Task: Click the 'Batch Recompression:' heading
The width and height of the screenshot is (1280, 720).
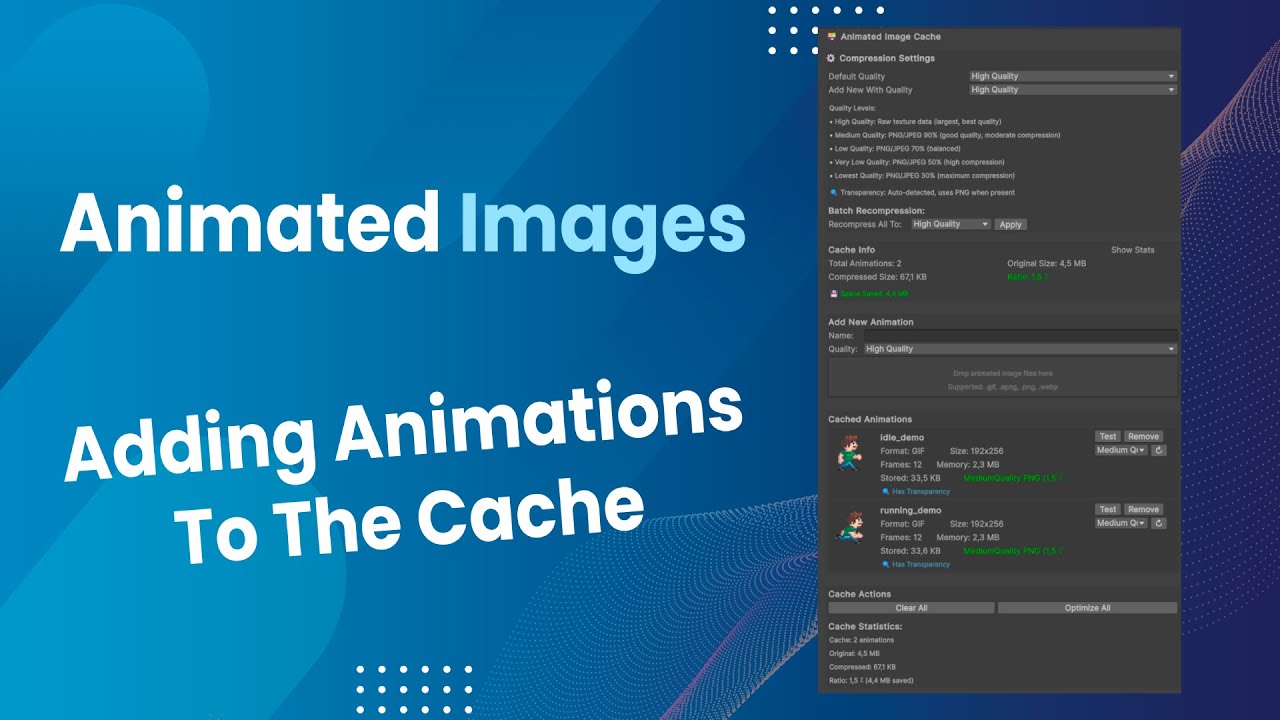Action: (876, 211)
